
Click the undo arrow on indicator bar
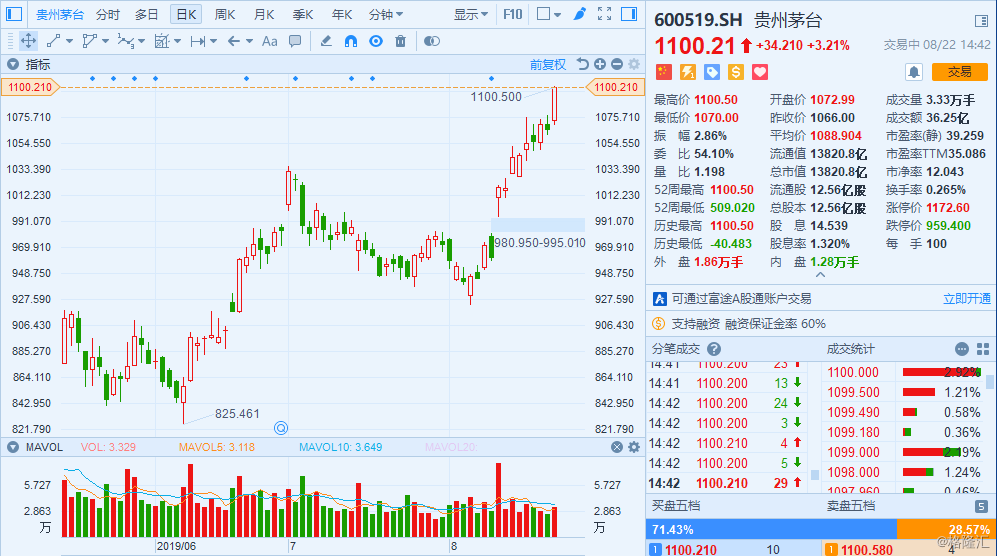click(582, 64)
